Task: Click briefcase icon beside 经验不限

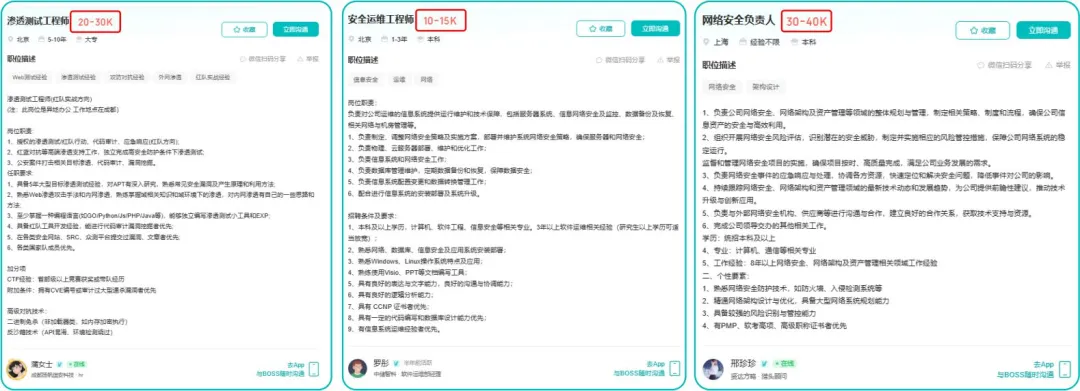Action: pos(743,42)
